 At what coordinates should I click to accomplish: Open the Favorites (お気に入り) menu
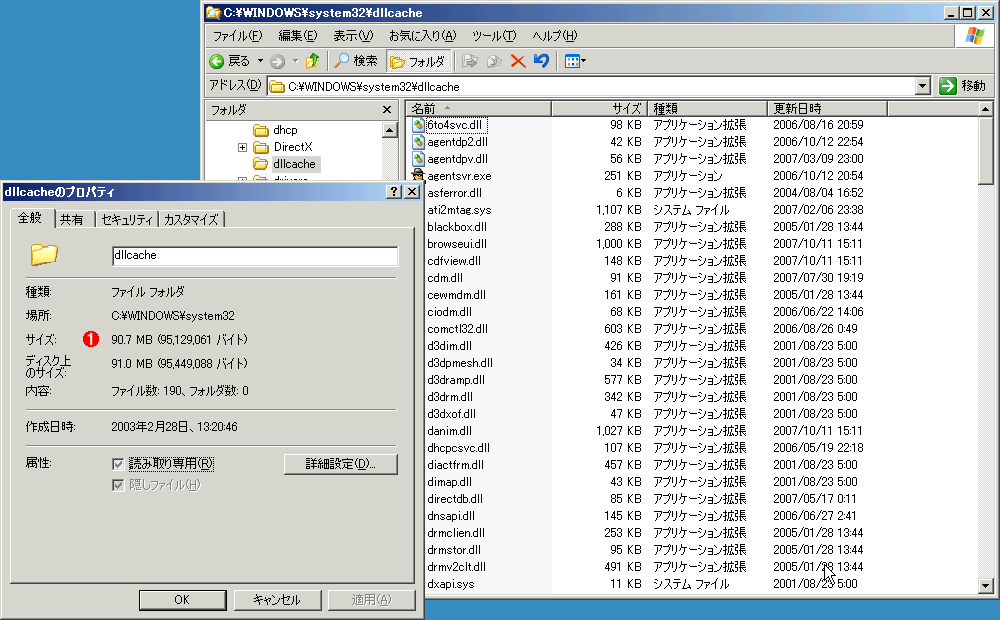tap(423, 36)
